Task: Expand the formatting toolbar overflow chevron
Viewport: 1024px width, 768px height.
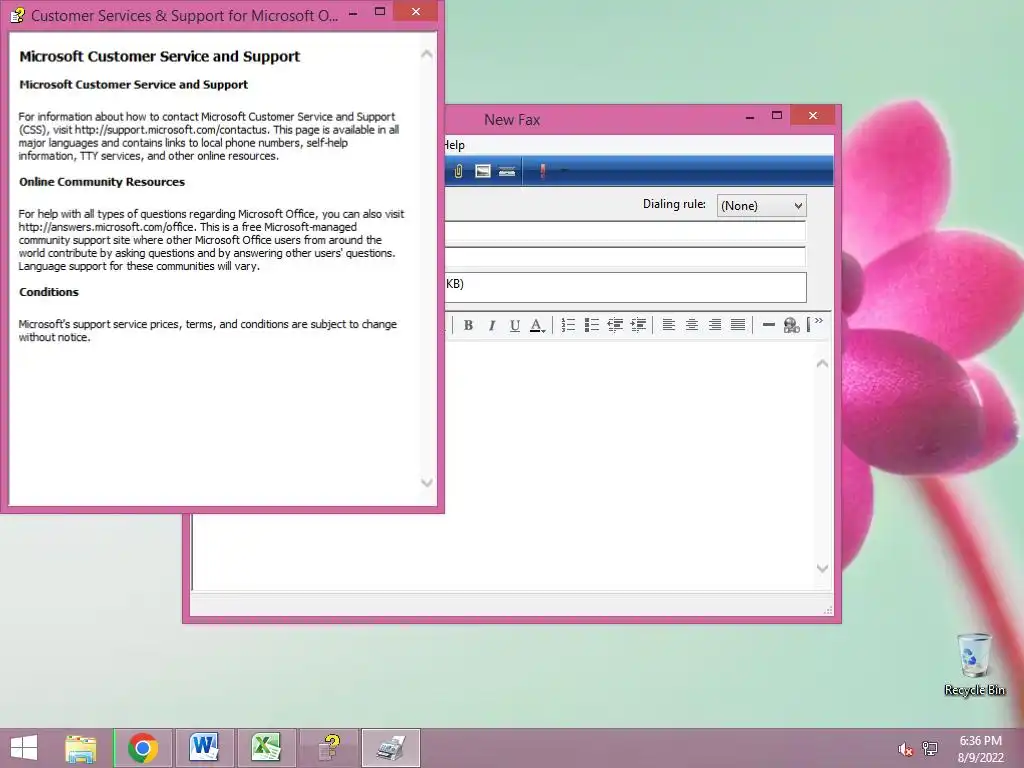Action: (x=818, y=321)
